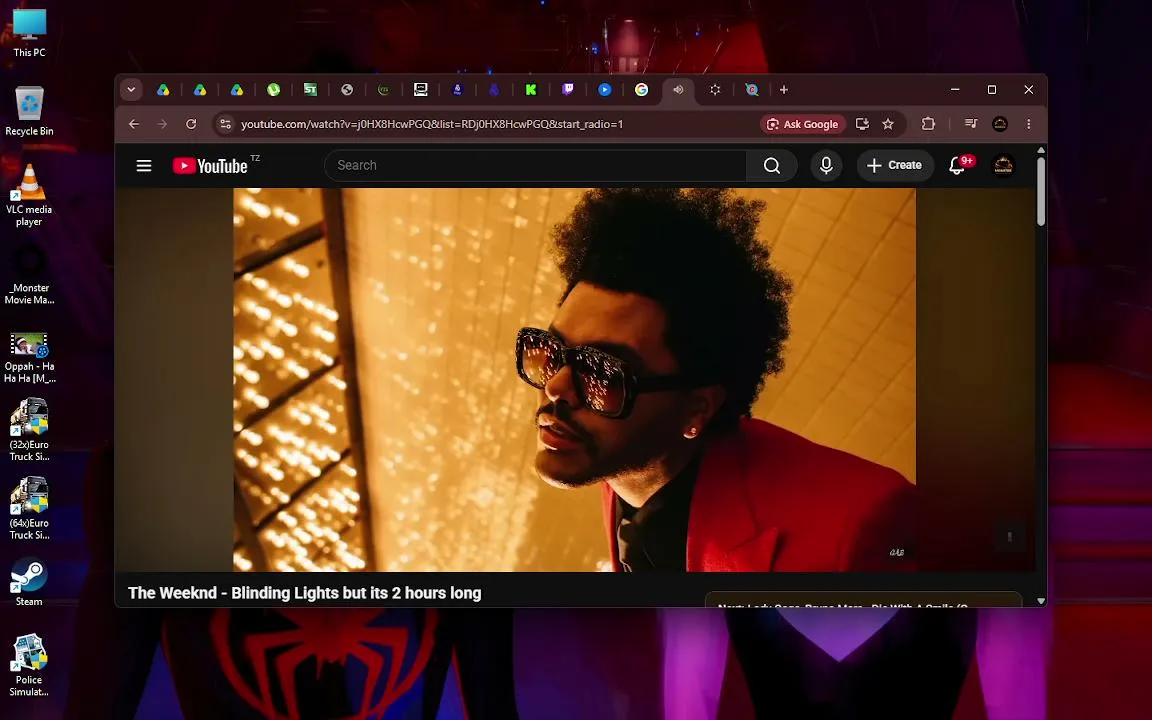Select the active YouTube tab with speaker icon
This screenshot has height=720, width=1152.
click(678, 90)
